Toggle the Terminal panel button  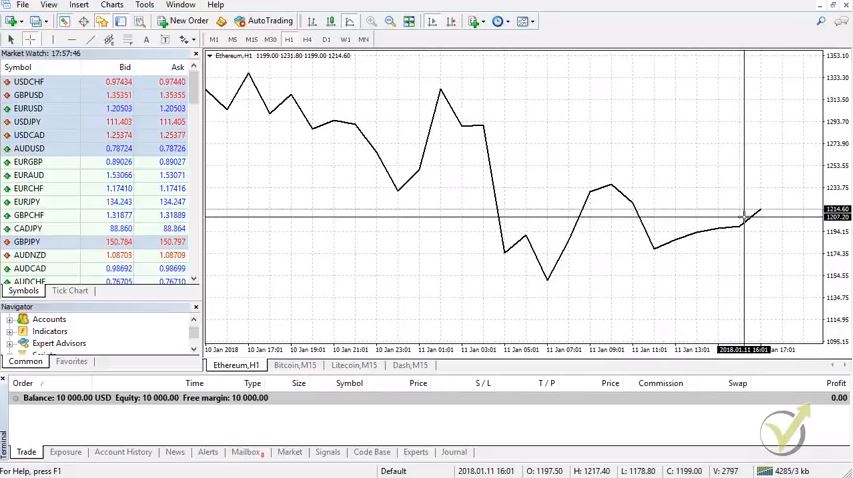coord(120,21)
